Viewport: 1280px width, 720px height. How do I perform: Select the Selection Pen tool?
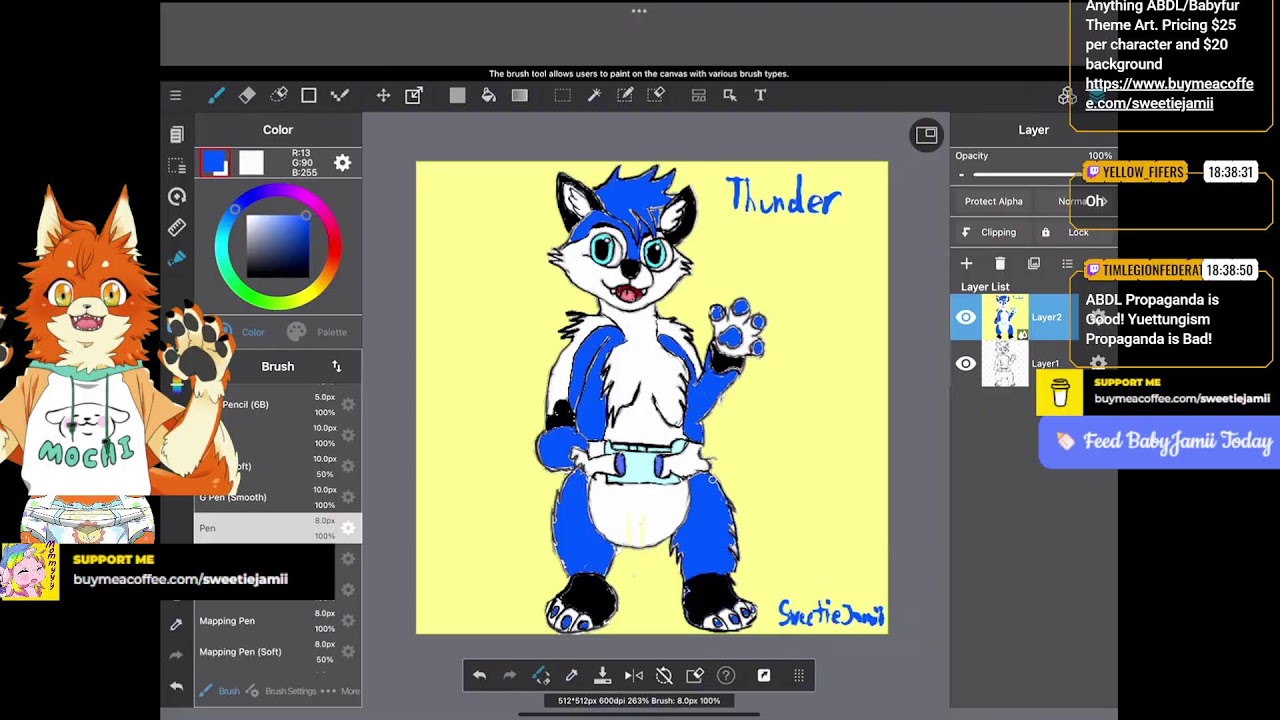(625, 95)
